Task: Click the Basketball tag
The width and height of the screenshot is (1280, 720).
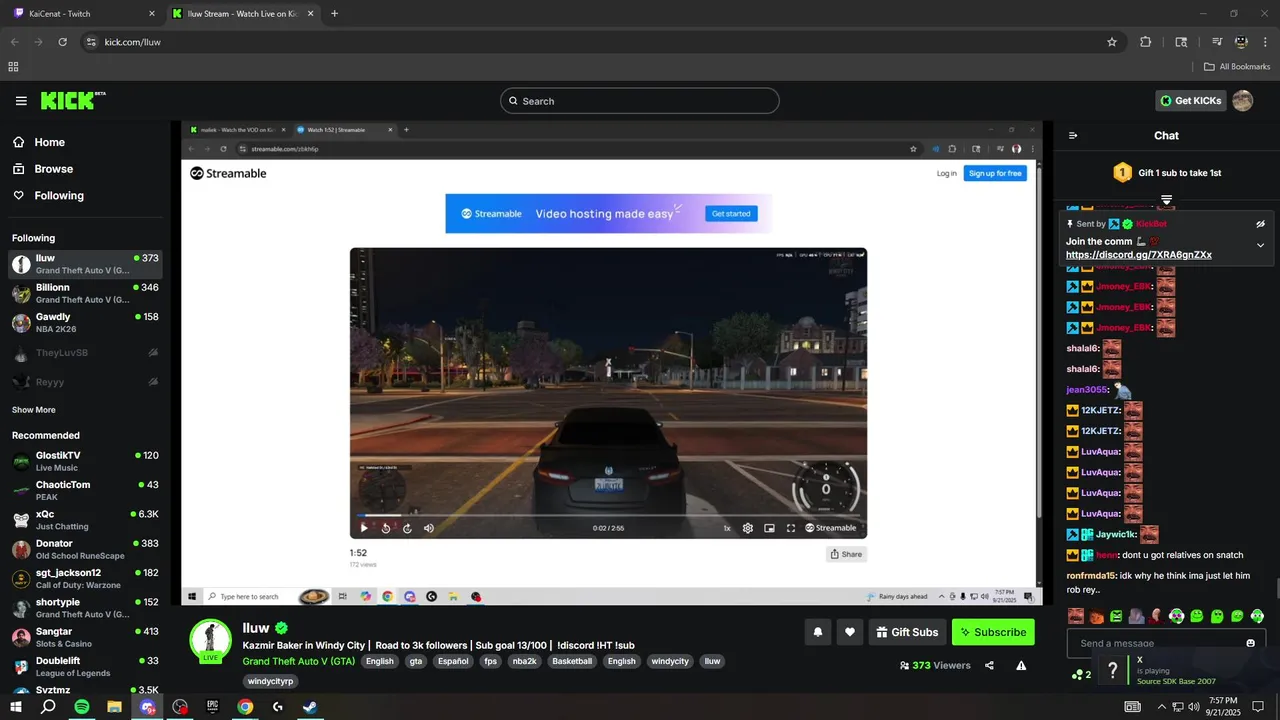Action: pos(572,661)
